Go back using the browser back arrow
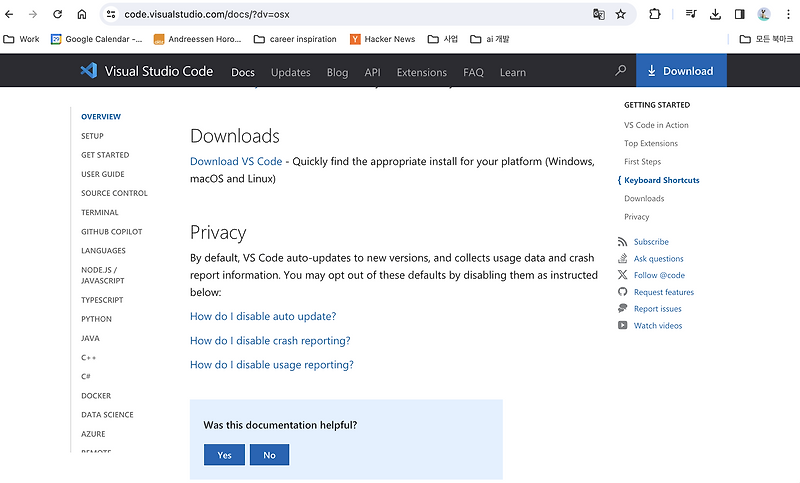Screen dimensions: 800x483 pos(9,14)
